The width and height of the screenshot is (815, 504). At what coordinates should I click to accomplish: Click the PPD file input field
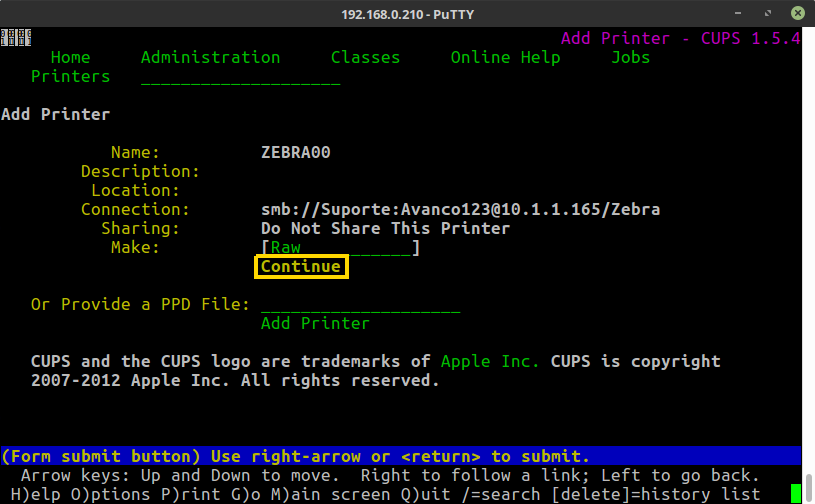pos(360,304)
